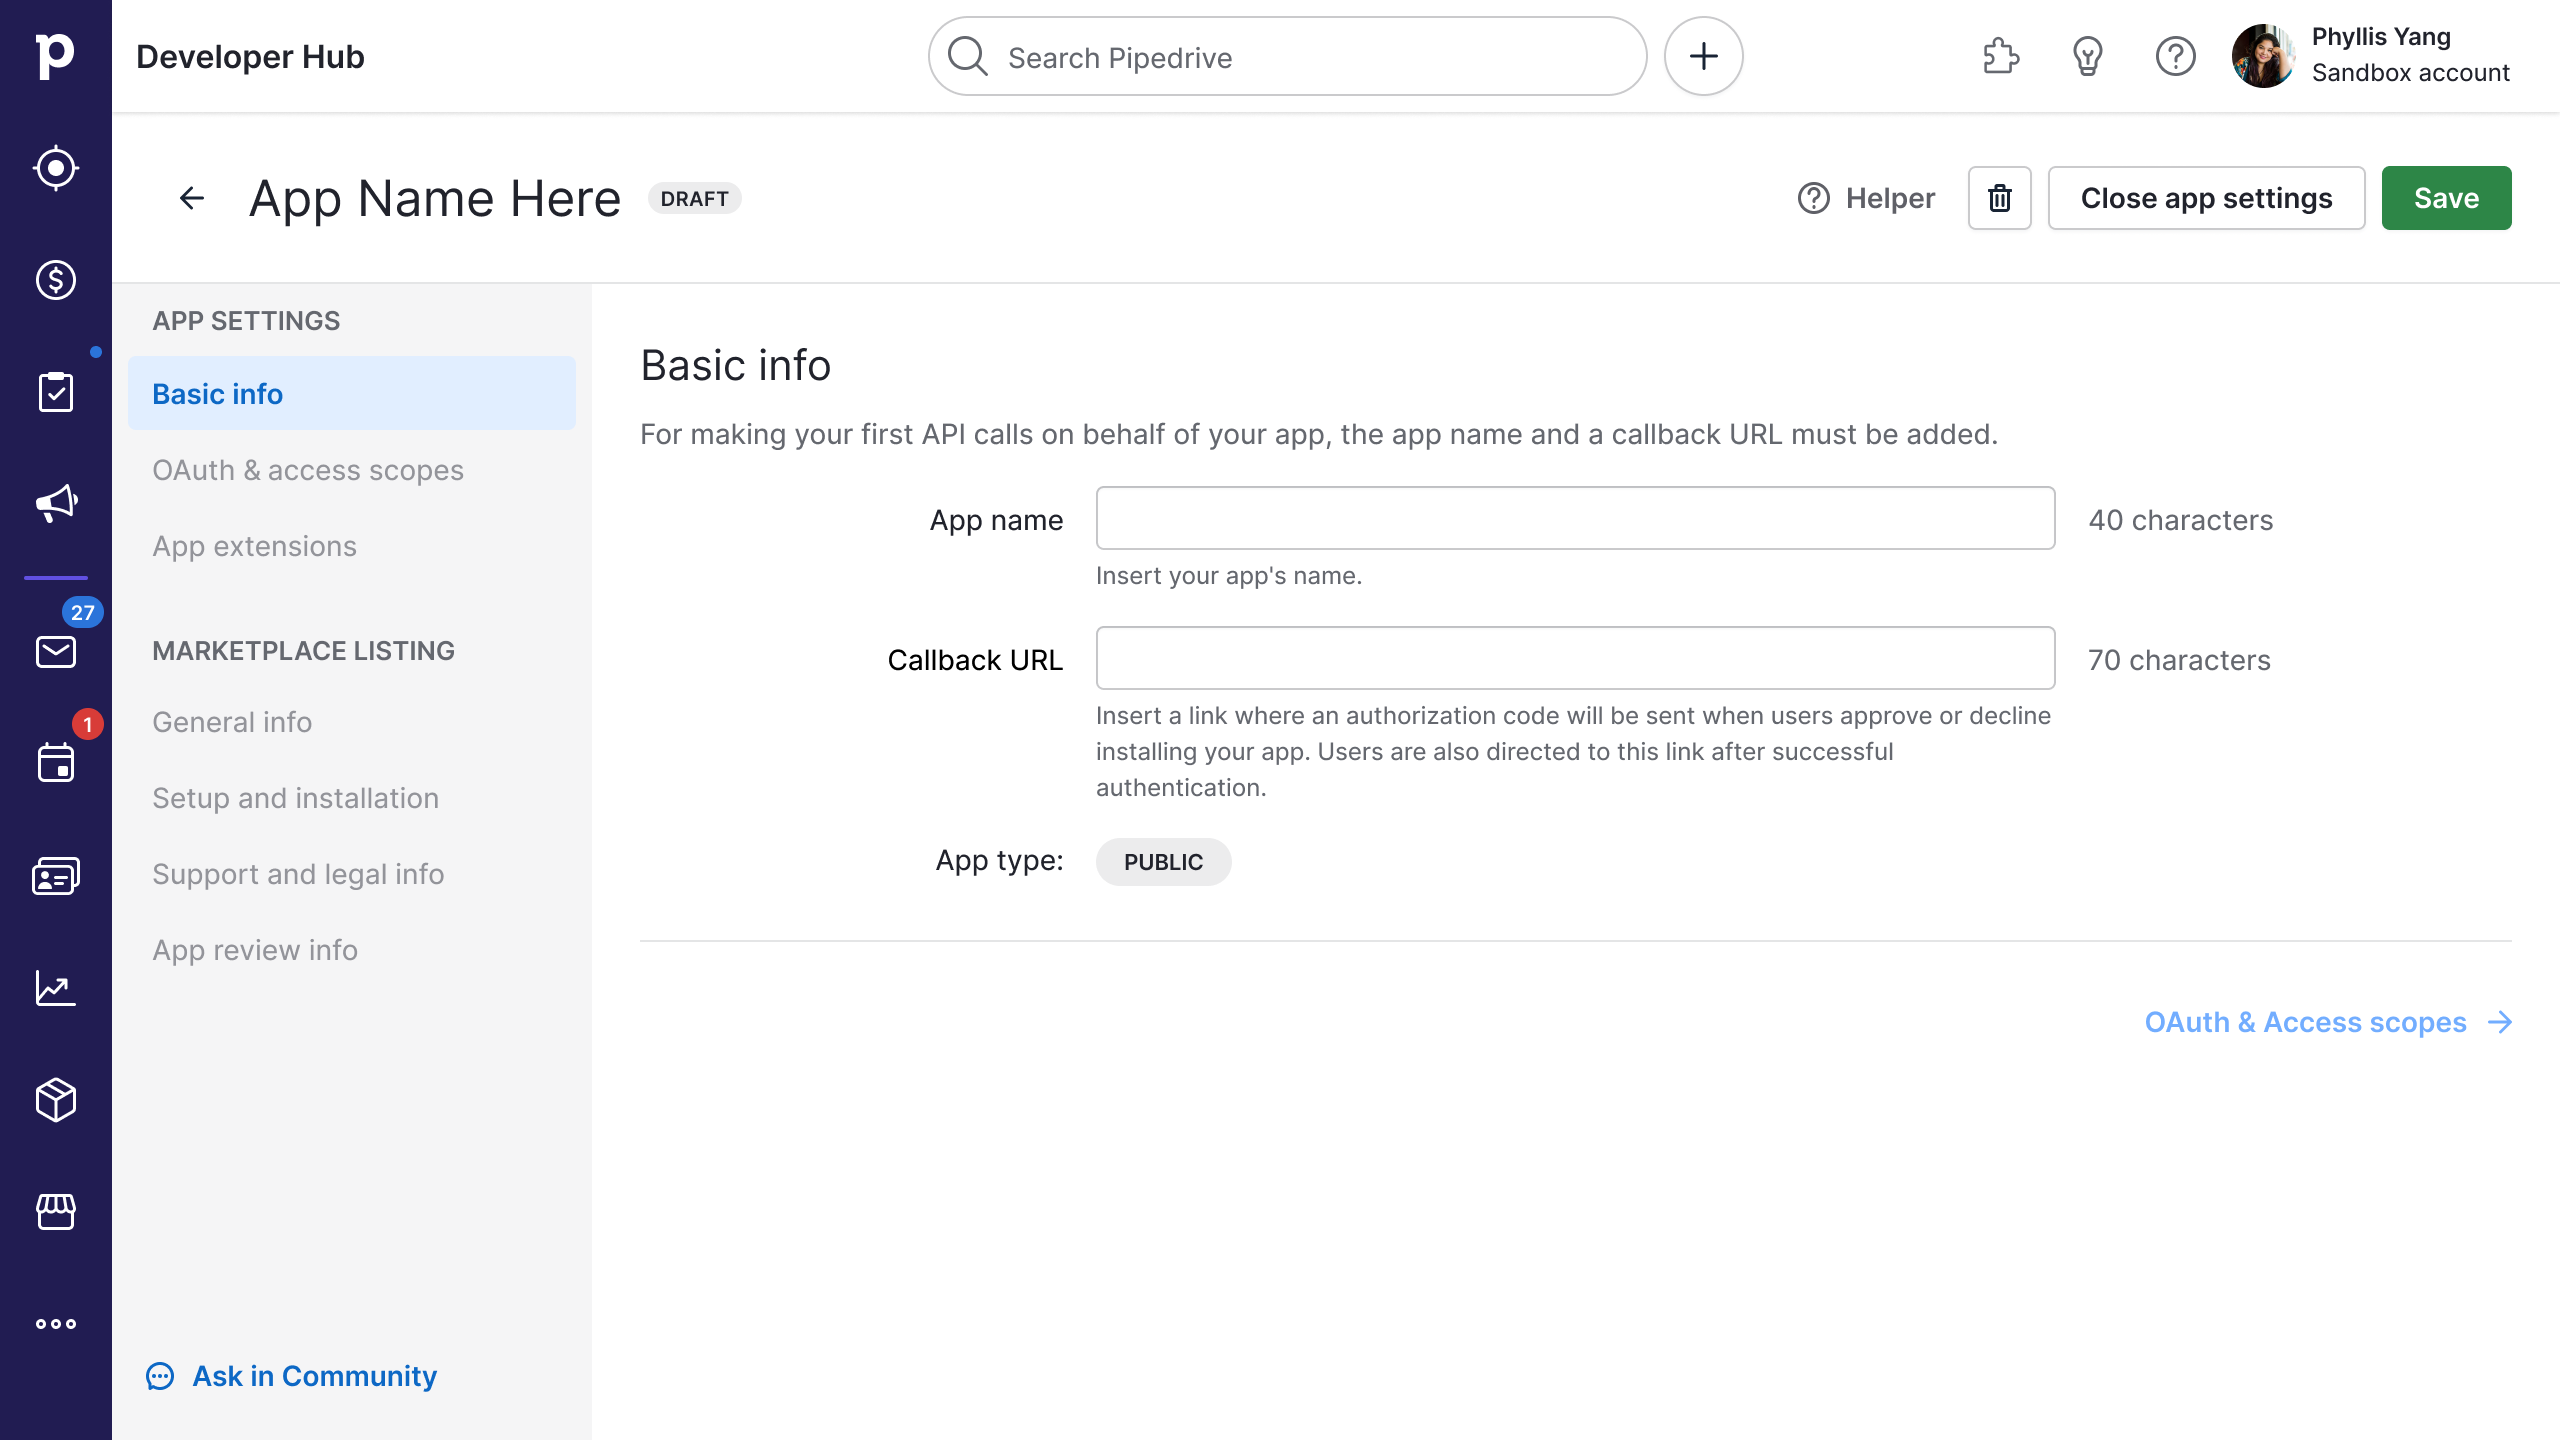Image resolution: width=2560 pixels, height=1440 pixels.
Task: Click the inbox/mail icon in sidebar
Action: [x=56, y=651]
